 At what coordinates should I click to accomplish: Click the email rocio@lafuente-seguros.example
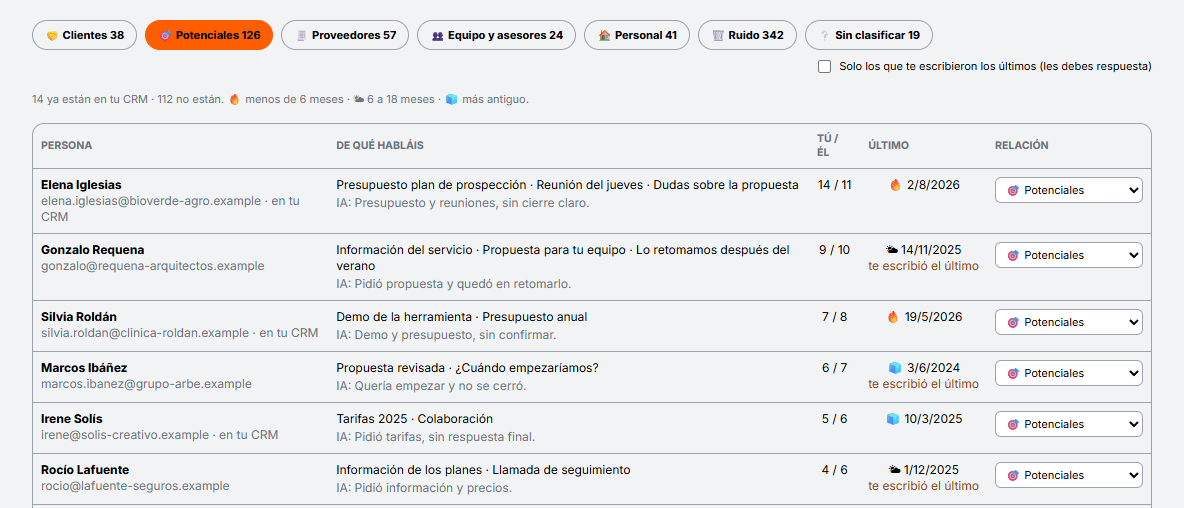[135, 487]
